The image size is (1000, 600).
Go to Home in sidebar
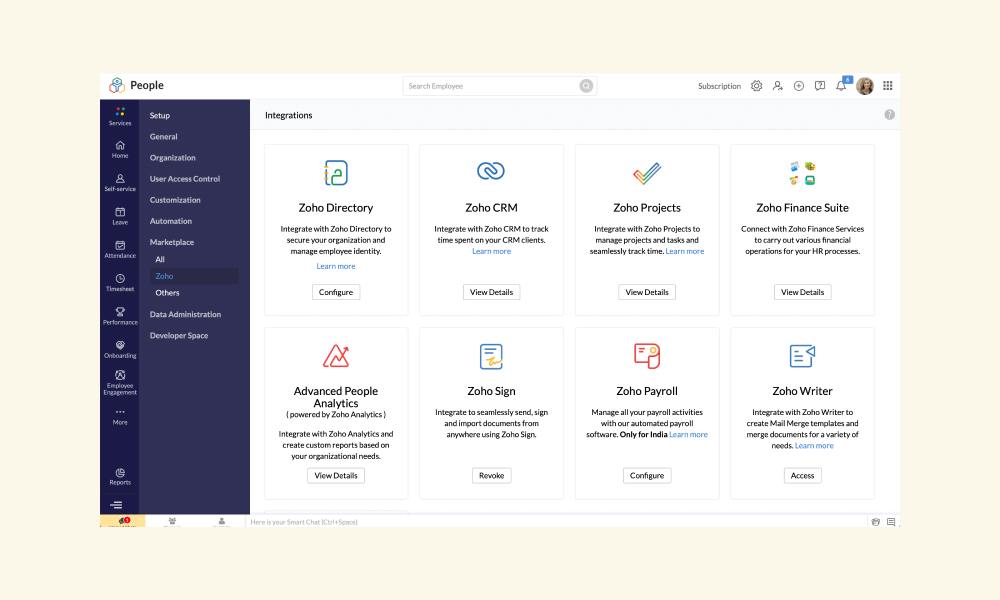click(x=120, y=149)
